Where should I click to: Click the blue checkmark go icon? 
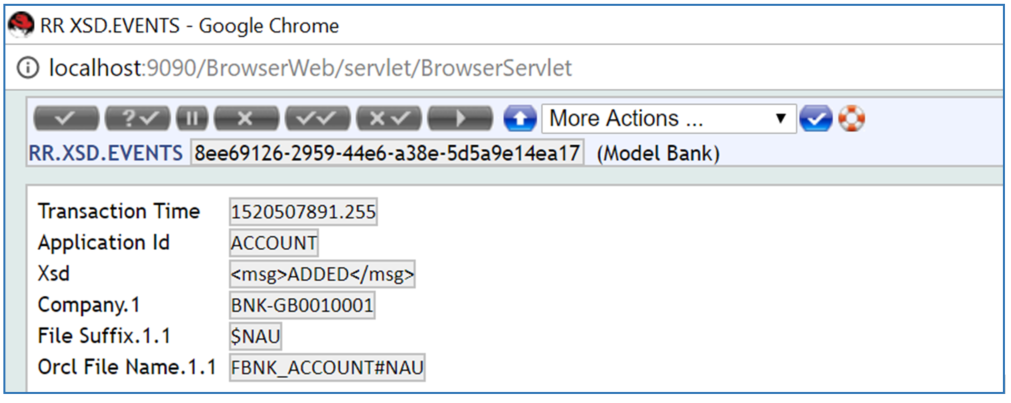816,118
